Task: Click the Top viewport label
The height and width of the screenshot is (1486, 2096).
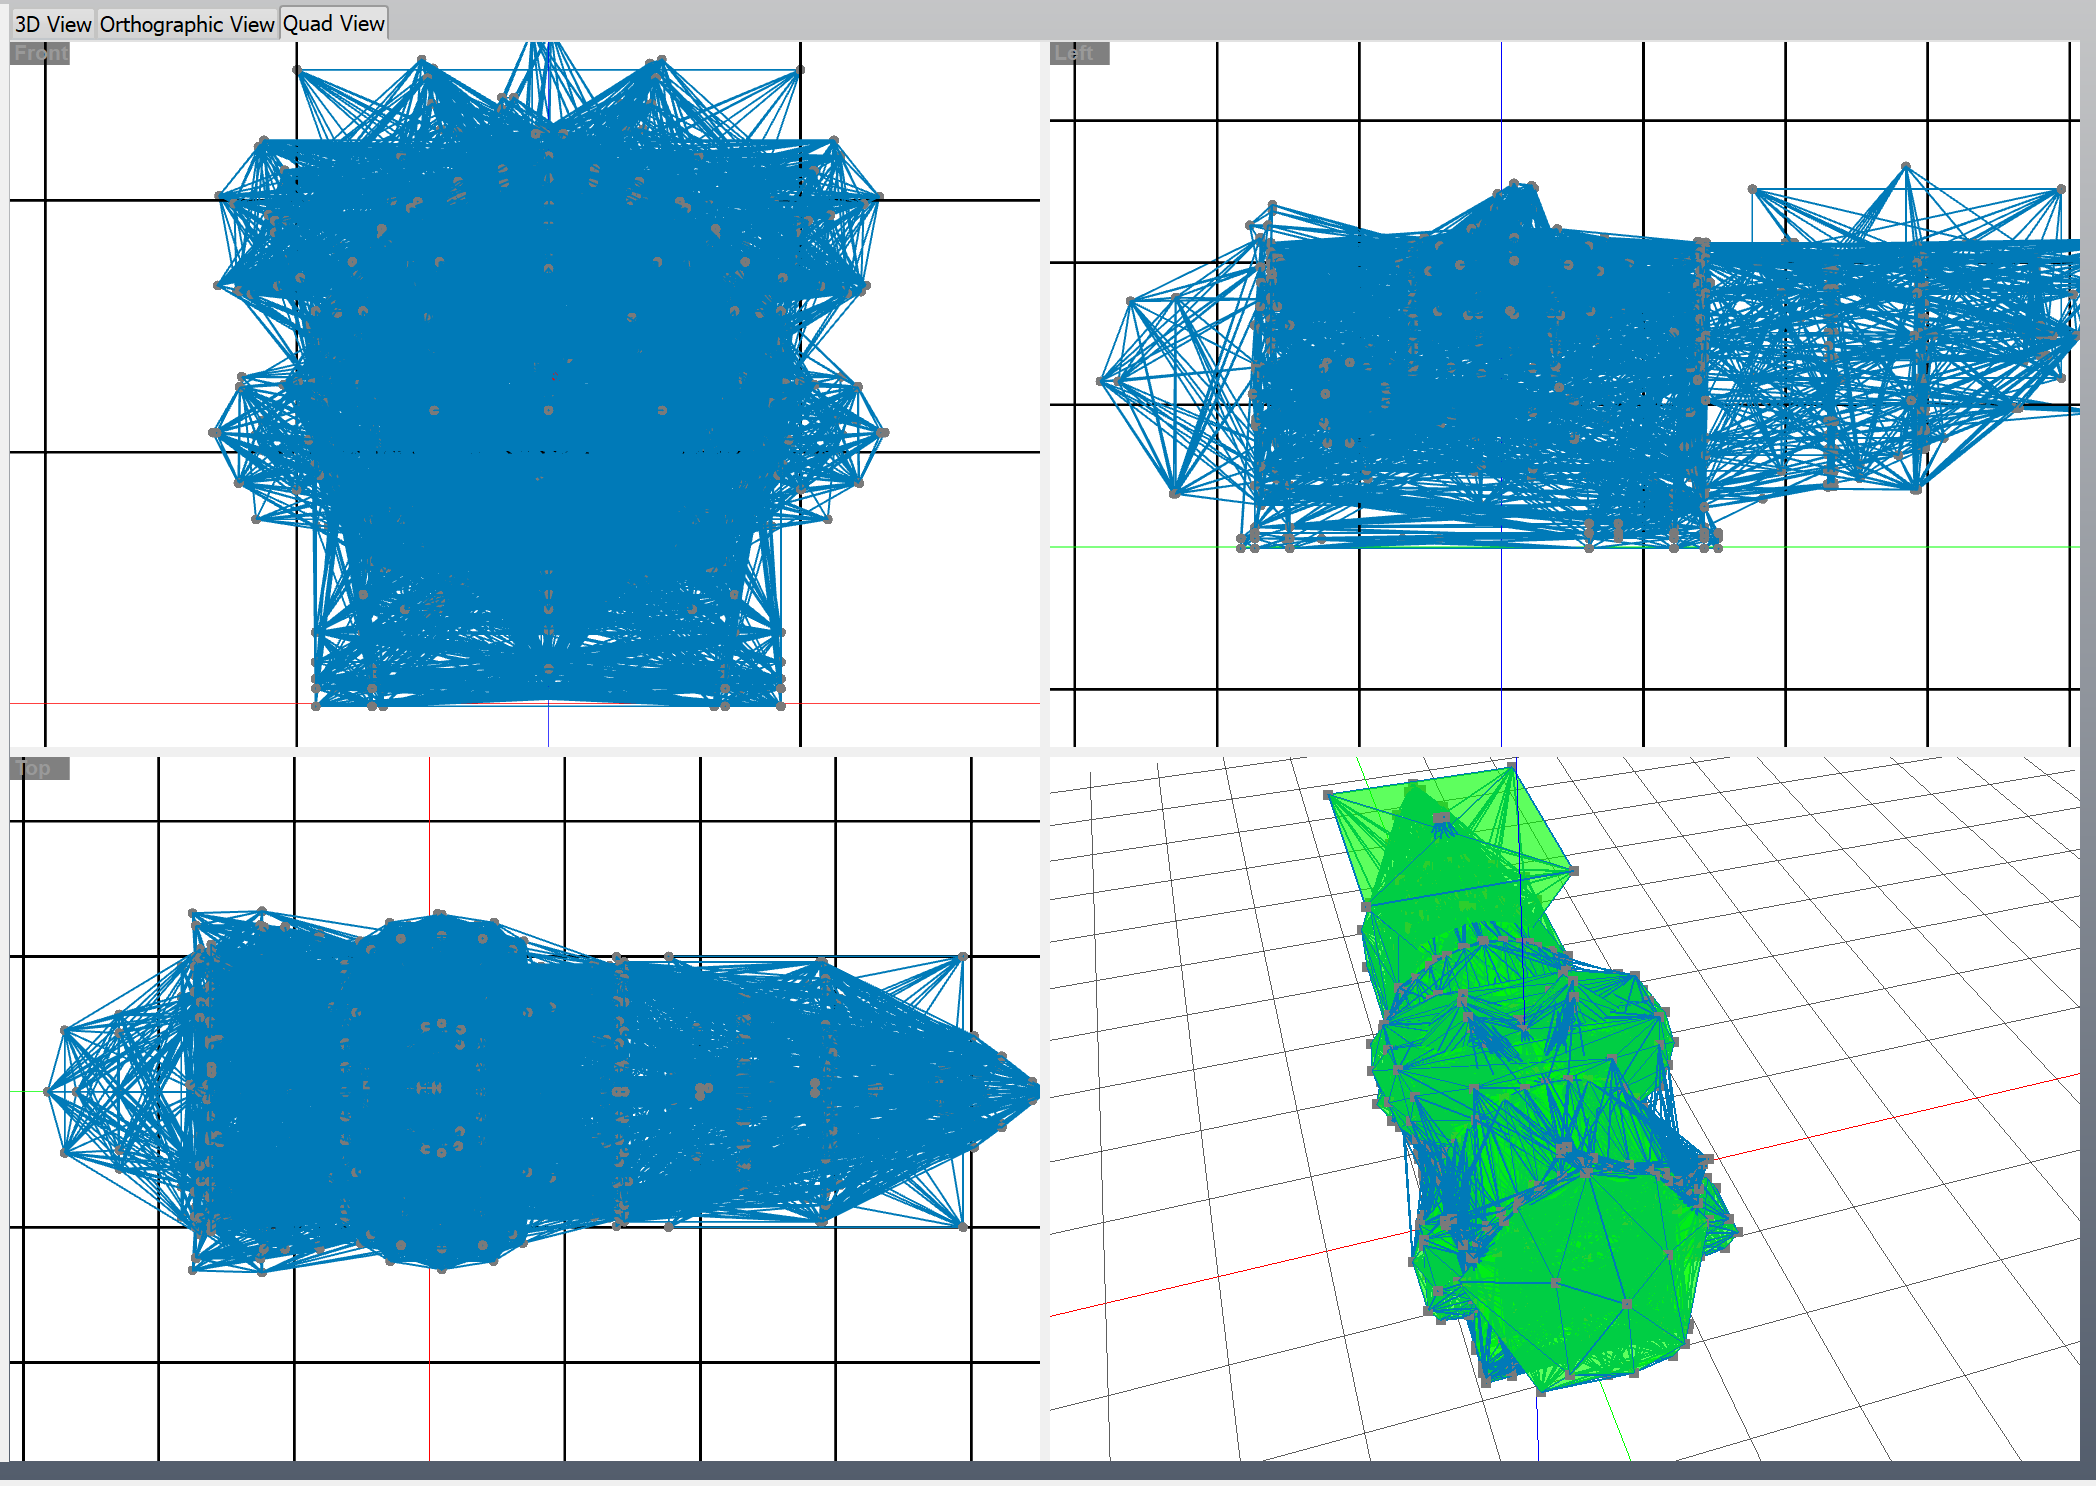Action: coord(40,768)
